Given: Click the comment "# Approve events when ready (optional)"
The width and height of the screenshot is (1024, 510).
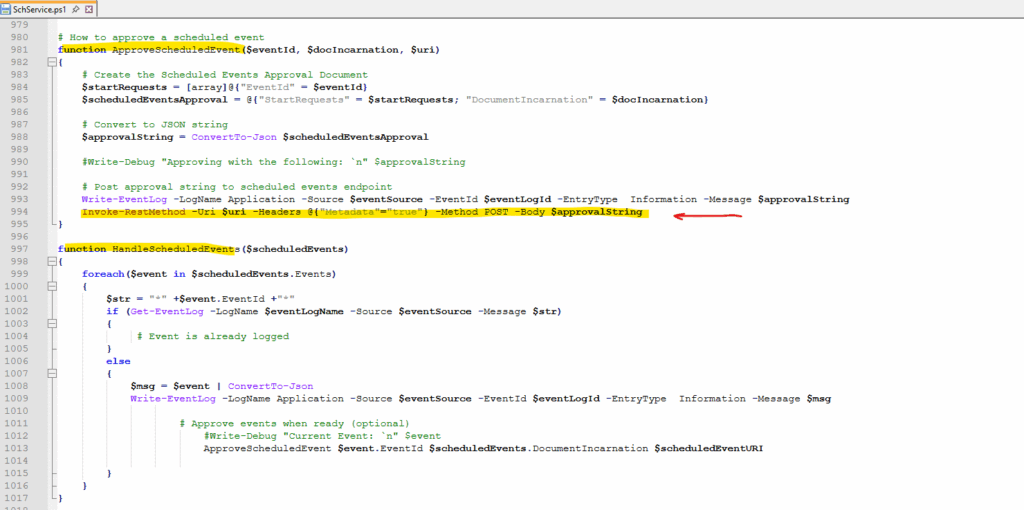Looking at the screenshot, I should pyautogui.click(x=295, y=423).
